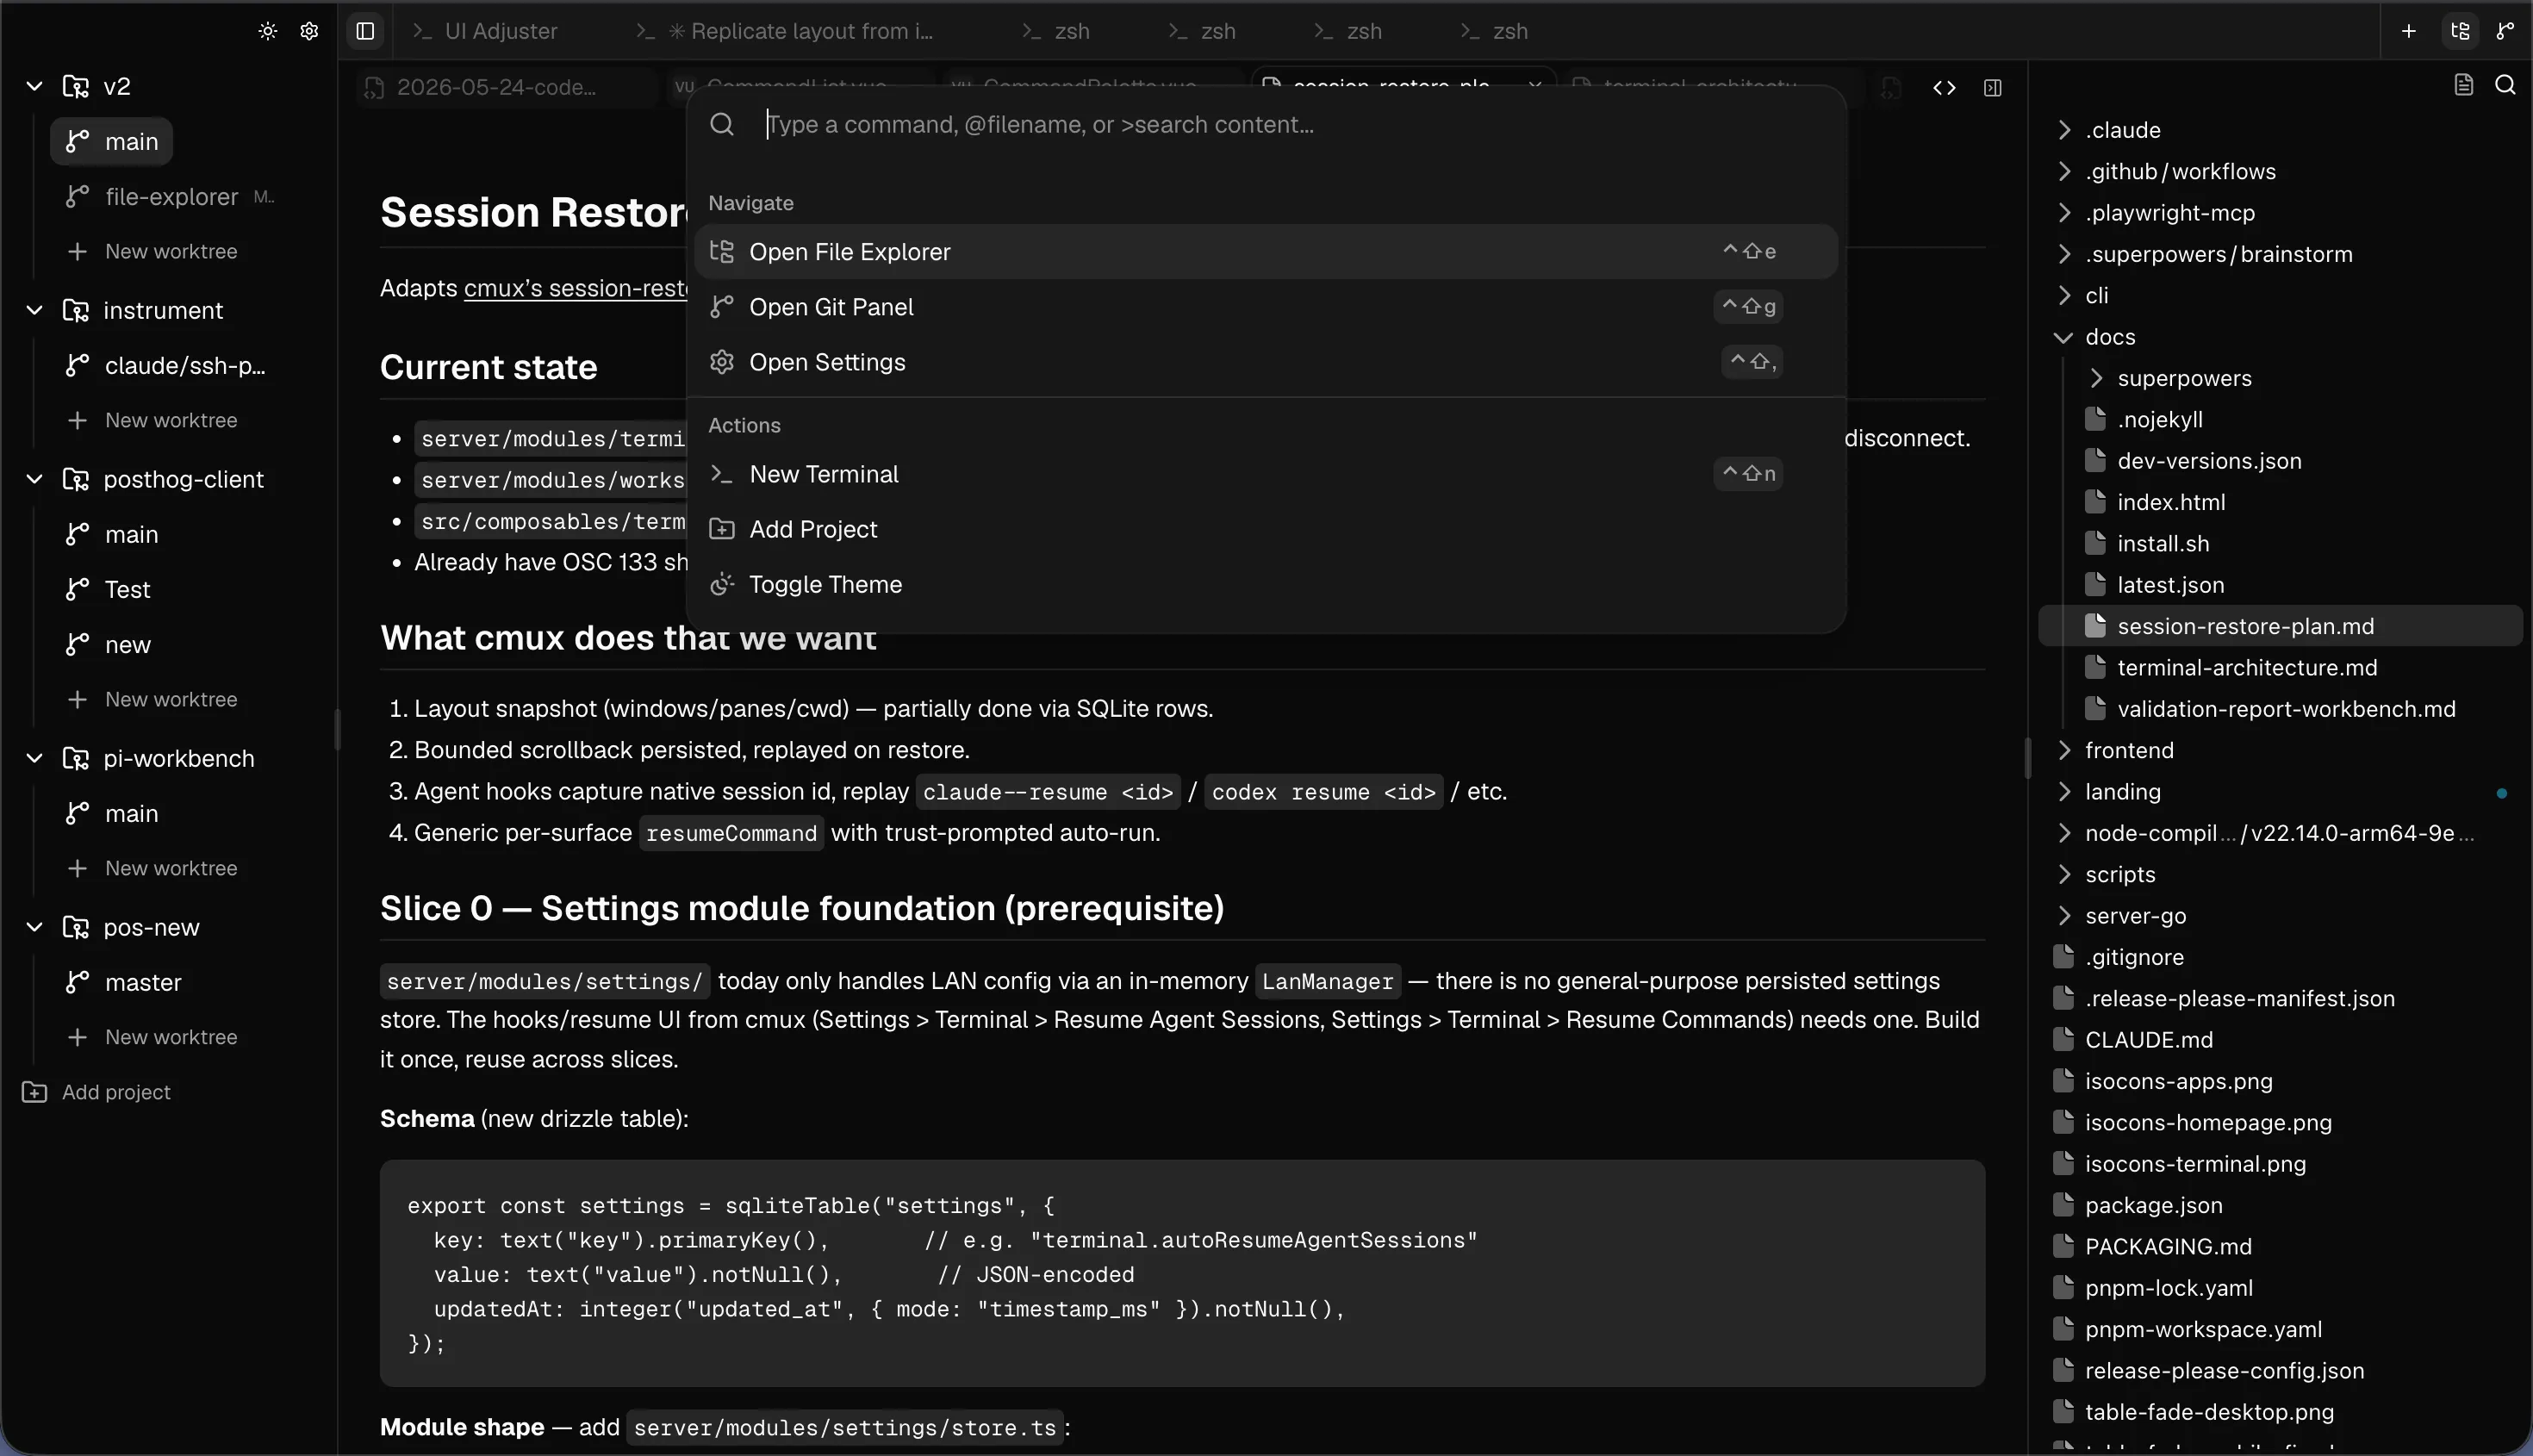Click New worktree under pos-new
Image resolution: width=2533 pixels, height=1456 pixels.
pos(153,1038)
